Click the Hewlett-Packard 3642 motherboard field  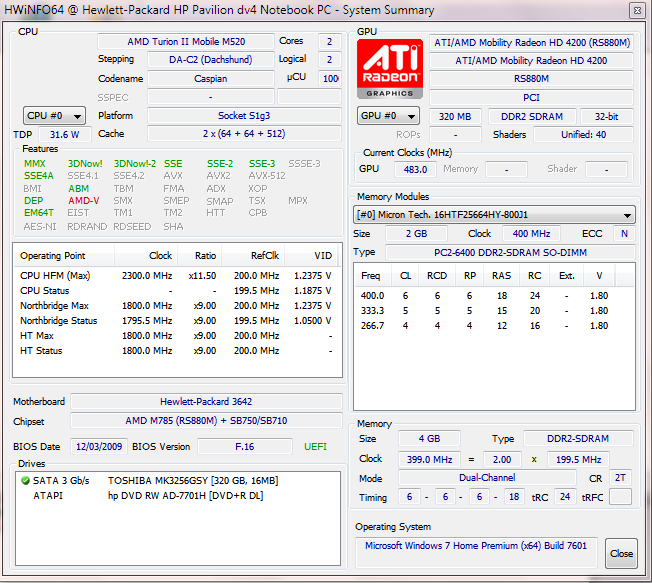(206, 401)
